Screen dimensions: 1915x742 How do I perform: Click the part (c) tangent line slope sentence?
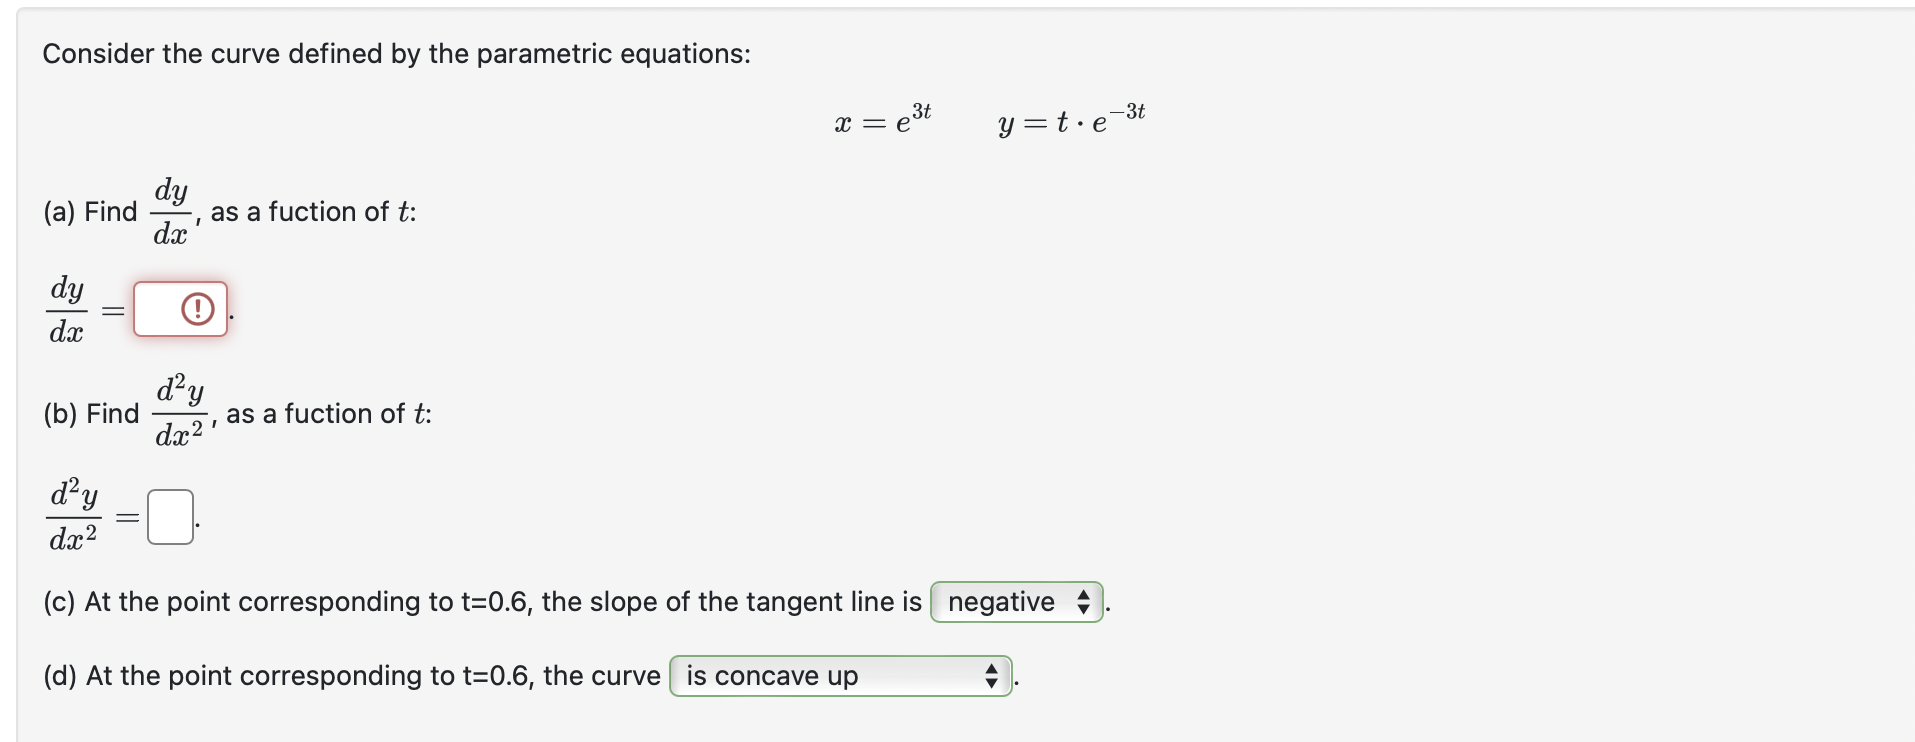point(482,602)
